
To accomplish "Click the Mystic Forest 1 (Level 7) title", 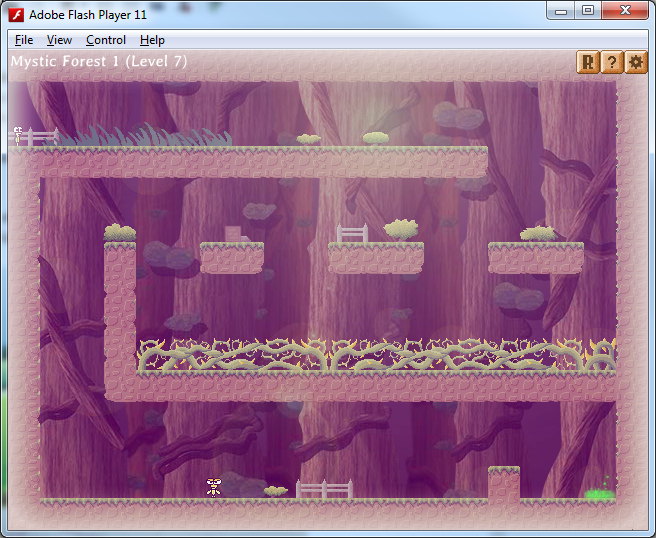I will [x=99, y=62].
